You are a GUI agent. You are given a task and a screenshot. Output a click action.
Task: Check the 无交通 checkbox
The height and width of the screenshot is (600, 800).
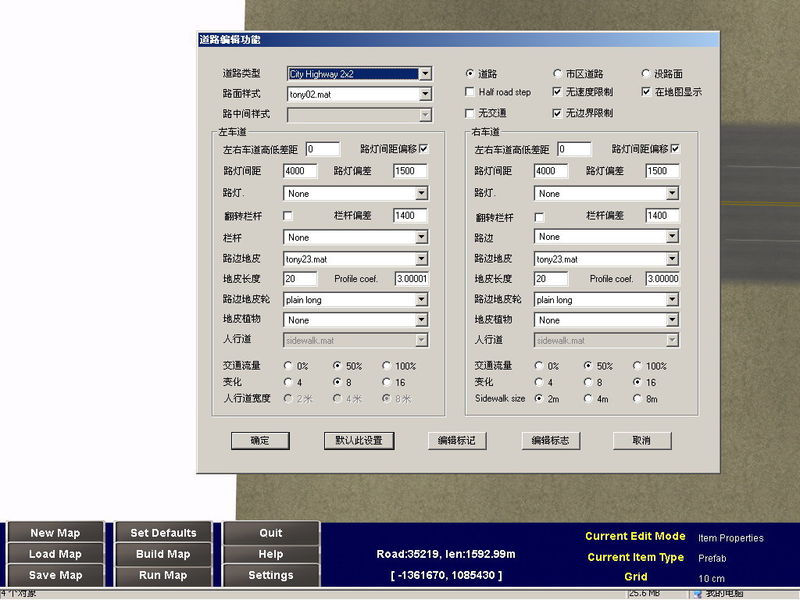470,113
